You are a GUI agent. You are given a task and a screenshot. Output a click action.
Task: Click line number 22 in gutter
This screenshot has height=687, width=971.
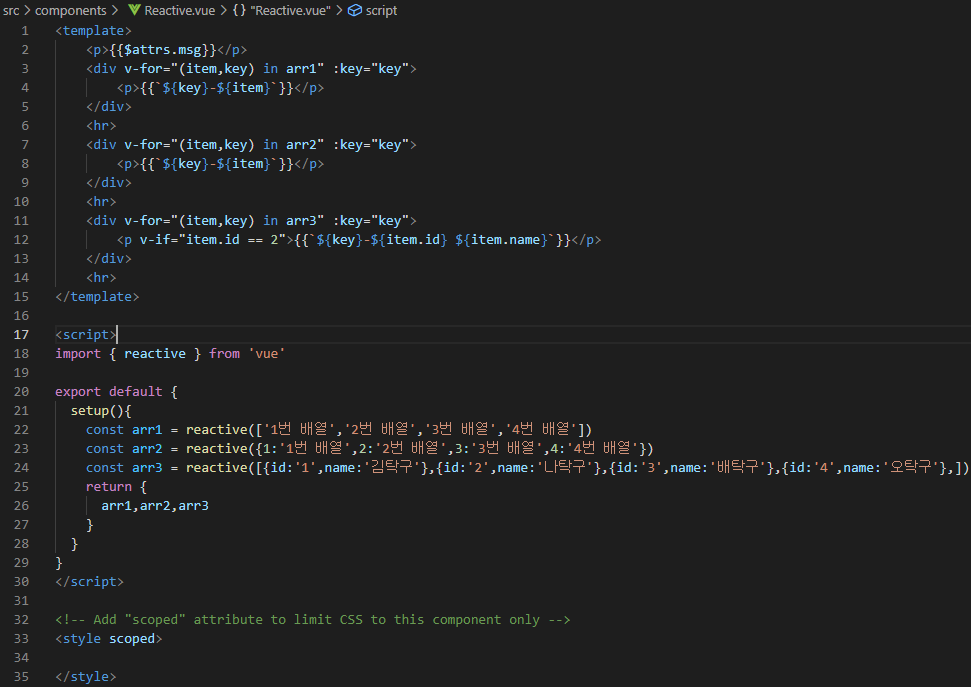21,429
